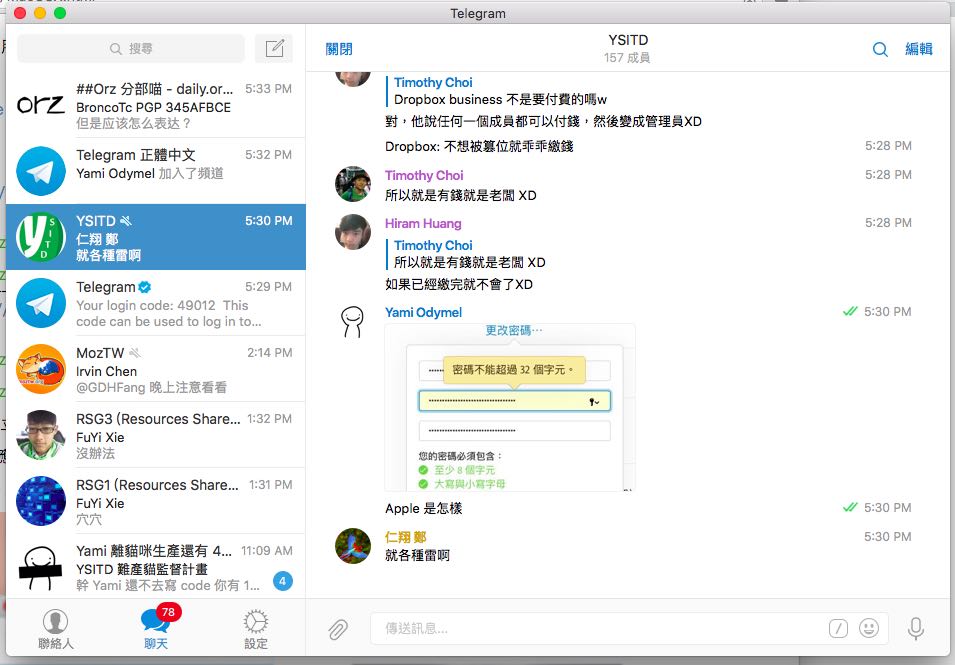Click the microphone voice message icon

coord(916,628)
